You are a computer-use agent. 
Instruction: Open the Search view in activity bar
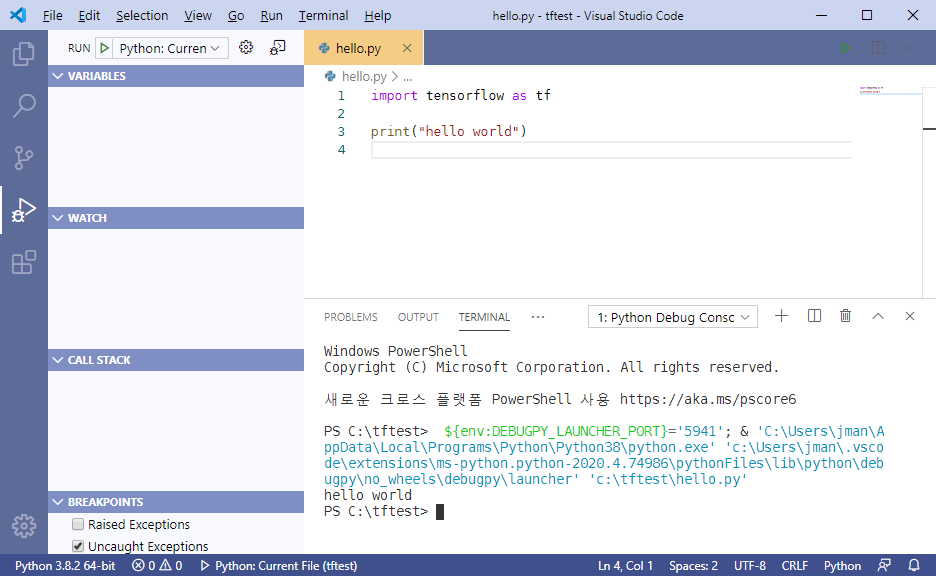(24, 106)
